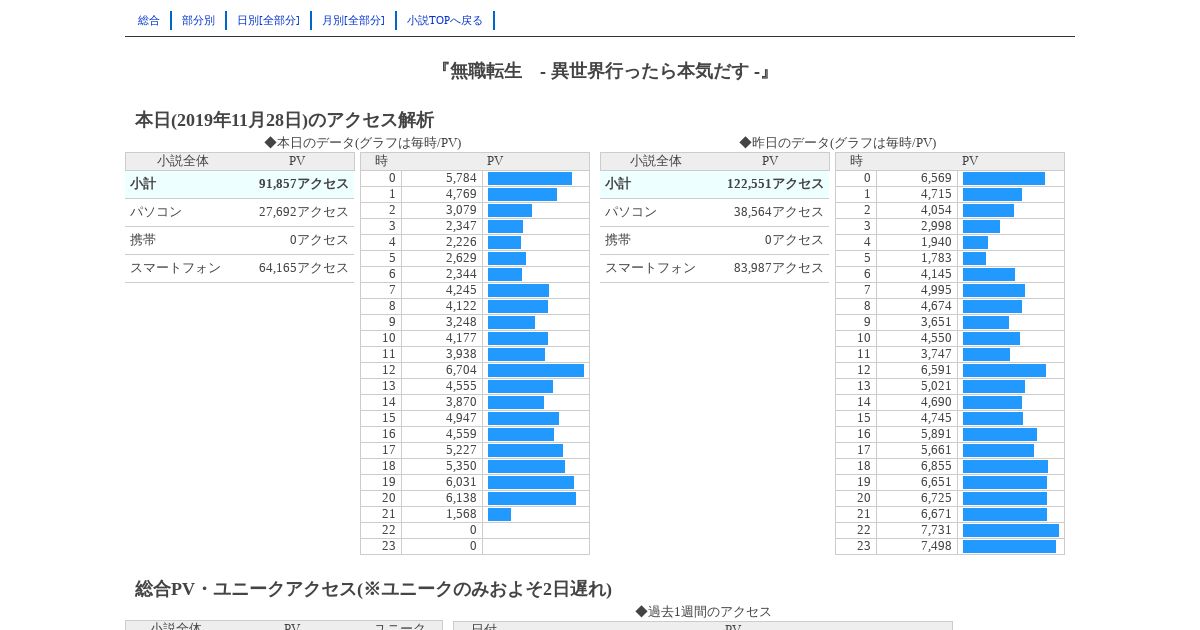The width and height of the screenshot is (1200, 630).
Task: Click yesterday's hour 5 value 1,783
Action: (936, 258)
